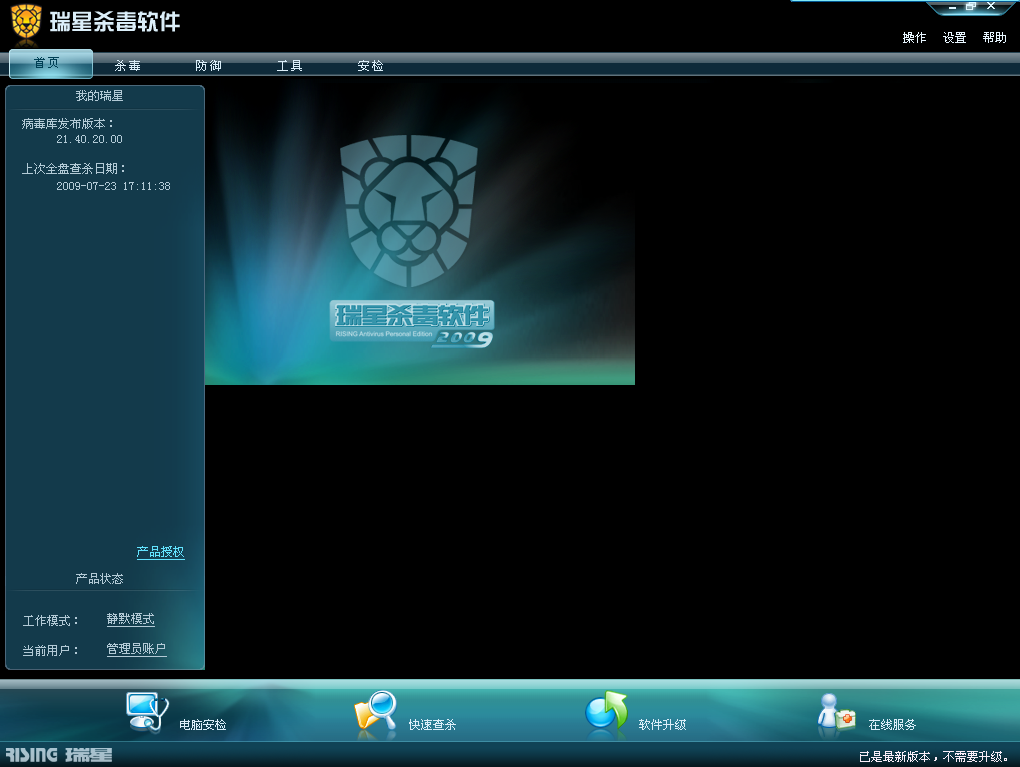
Task: Open the 帮助 help menu
Action: (995, 38)
